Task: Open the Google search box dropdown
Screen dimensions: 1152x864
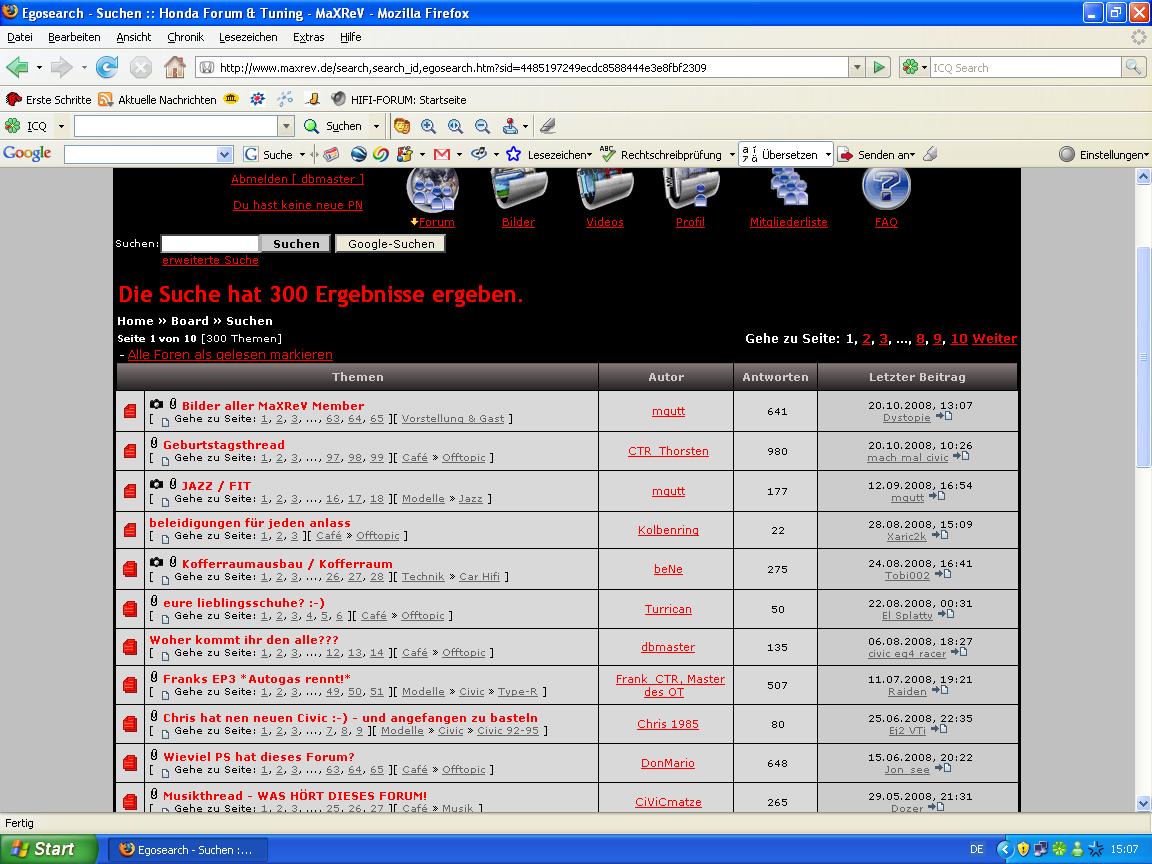Action: (x=225, y=154)
